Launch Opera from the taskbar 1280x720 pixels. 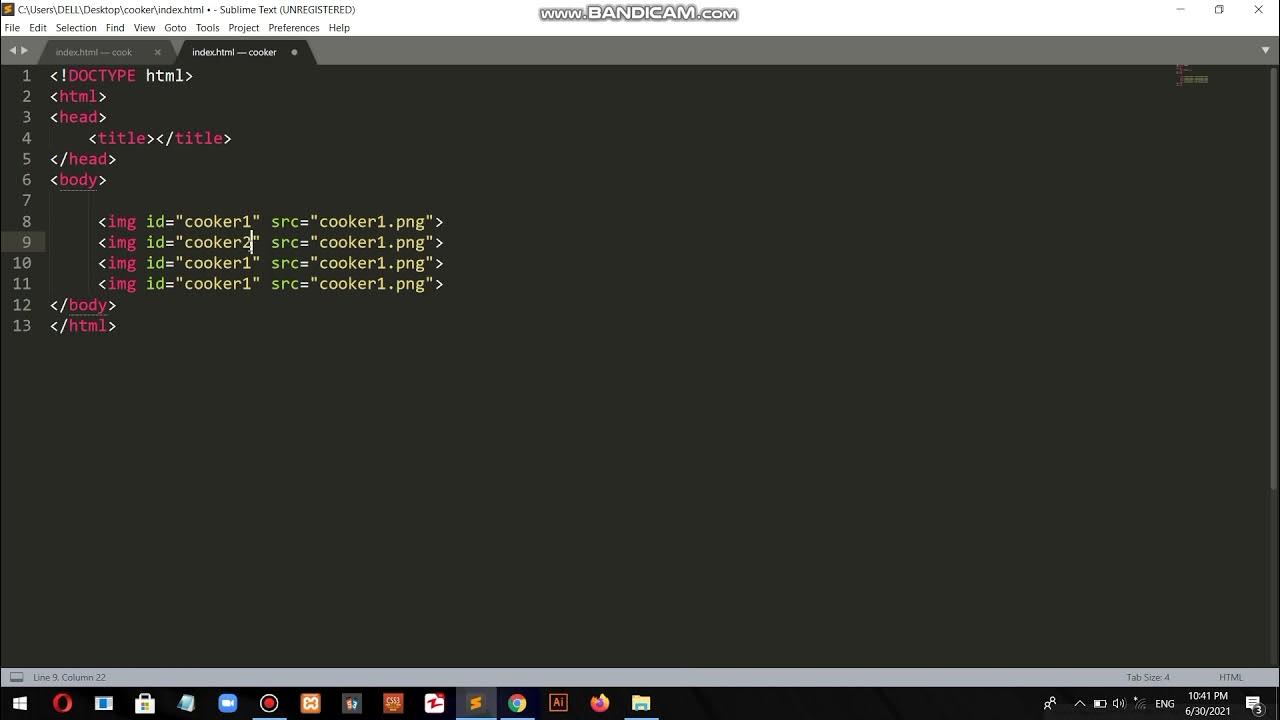62,703
